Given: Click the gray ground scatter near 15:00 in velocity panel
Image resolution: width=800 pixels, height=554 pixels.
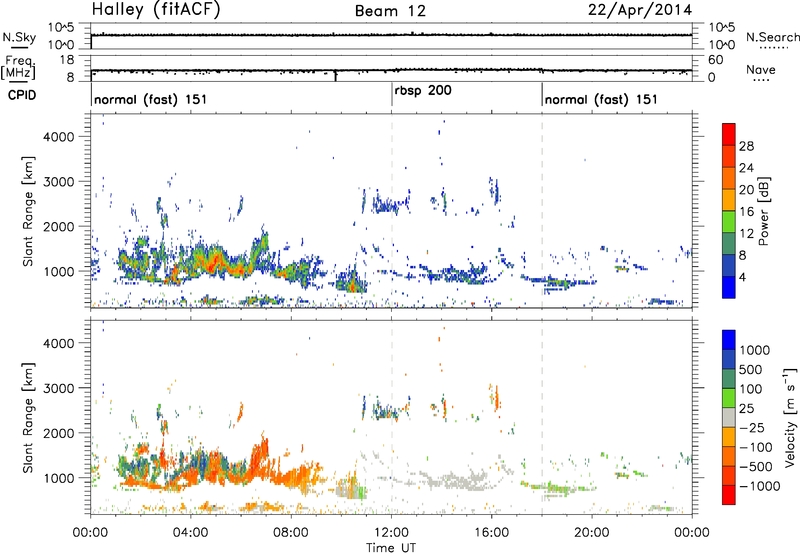Looking at the screenshot, I should 457,481.
